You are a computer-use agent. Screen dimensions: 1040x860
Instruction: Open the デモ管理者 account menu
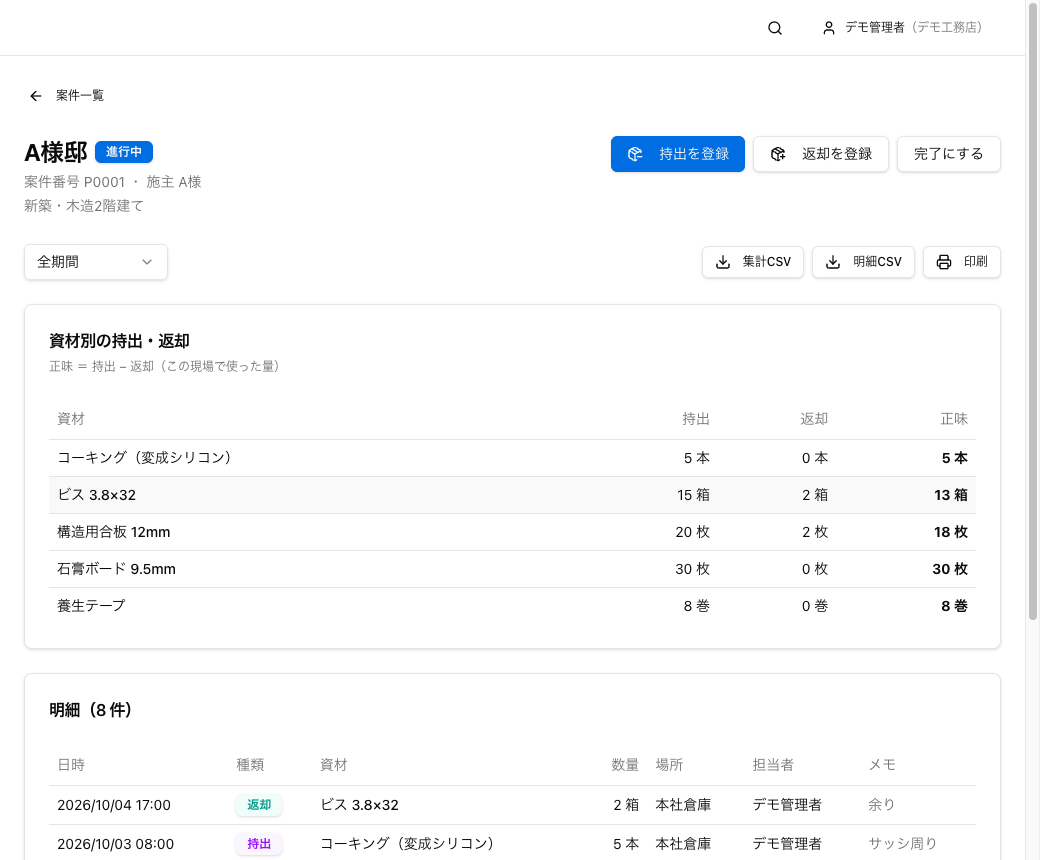902,28
